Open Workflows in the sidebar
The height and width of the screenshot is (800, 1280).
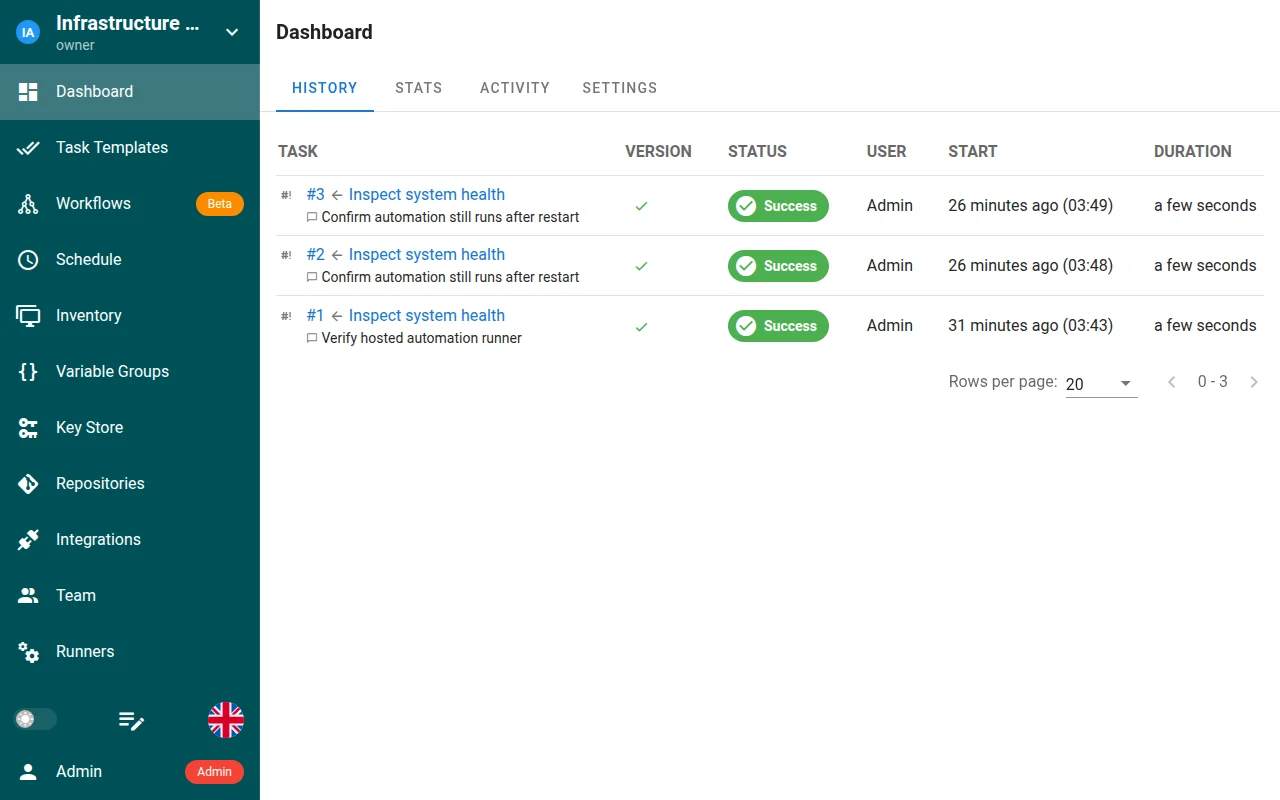tap(130, 204)
